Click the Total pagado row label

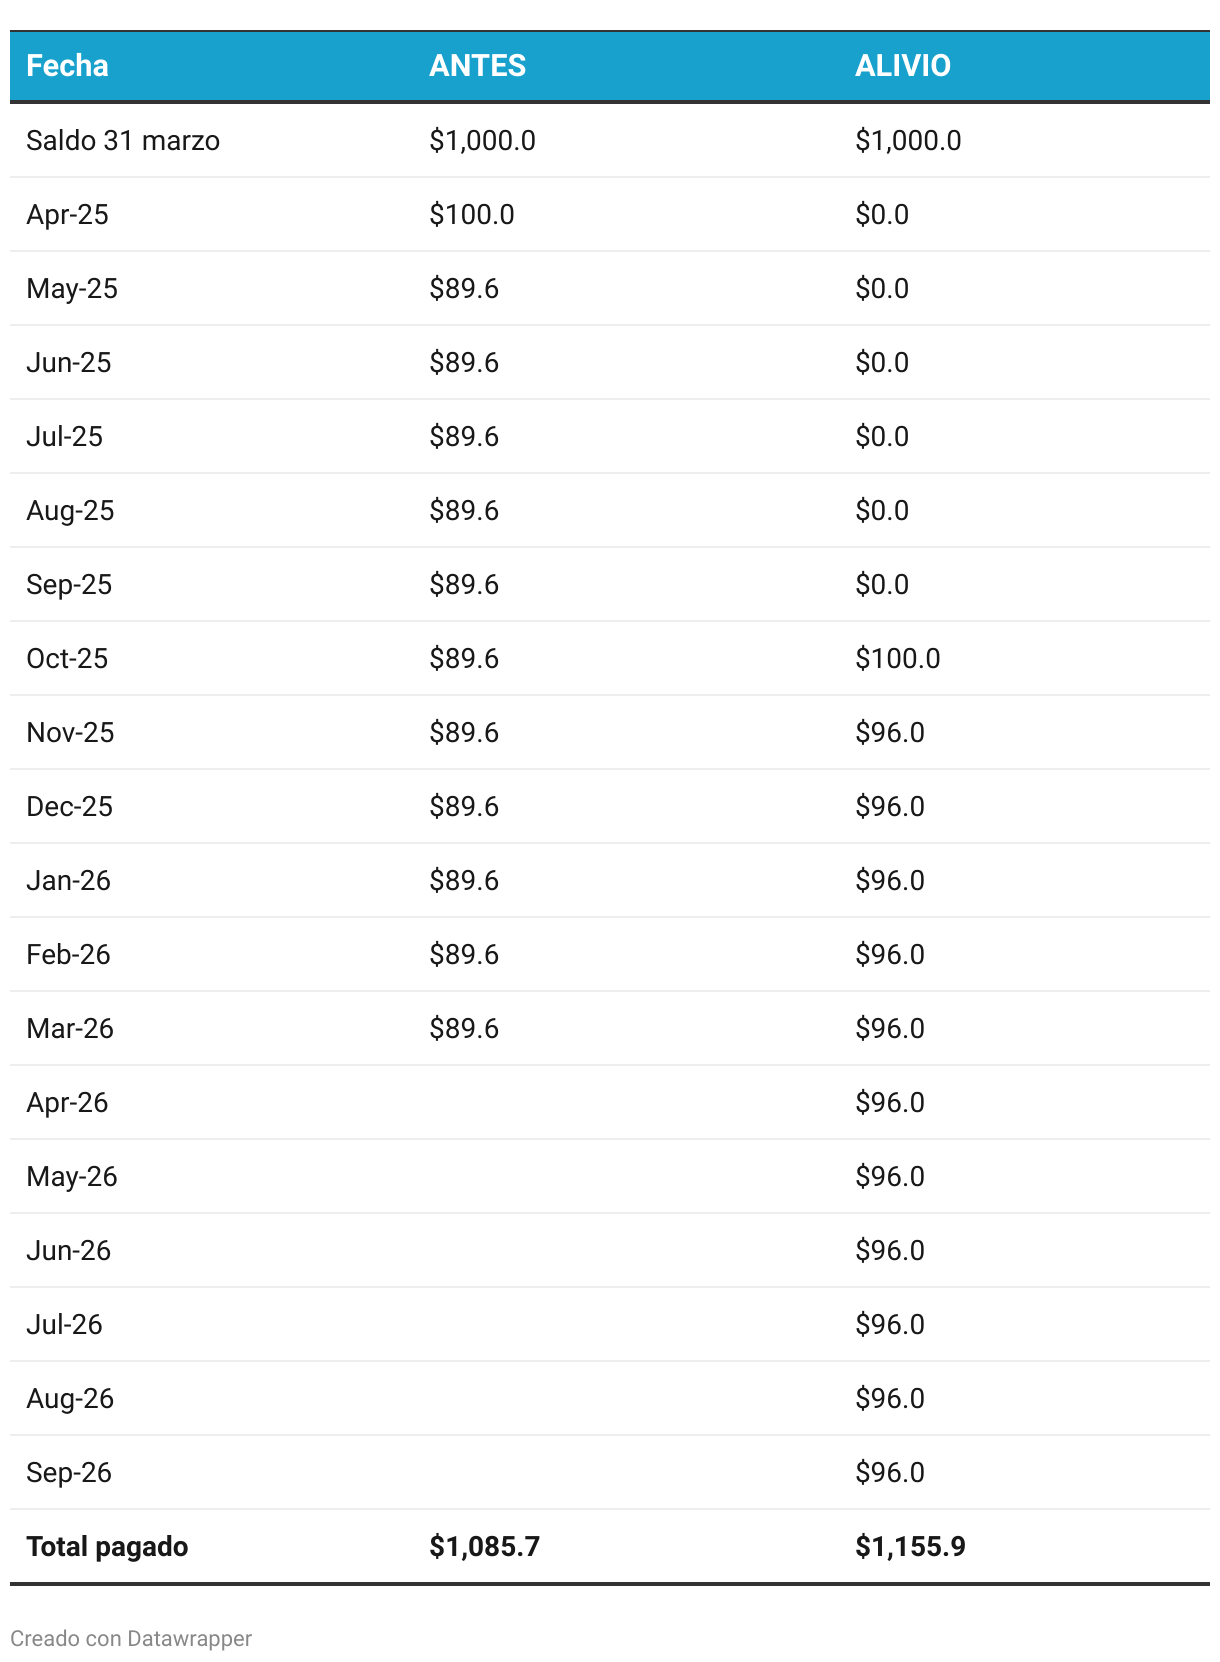tap(107, 1546)
